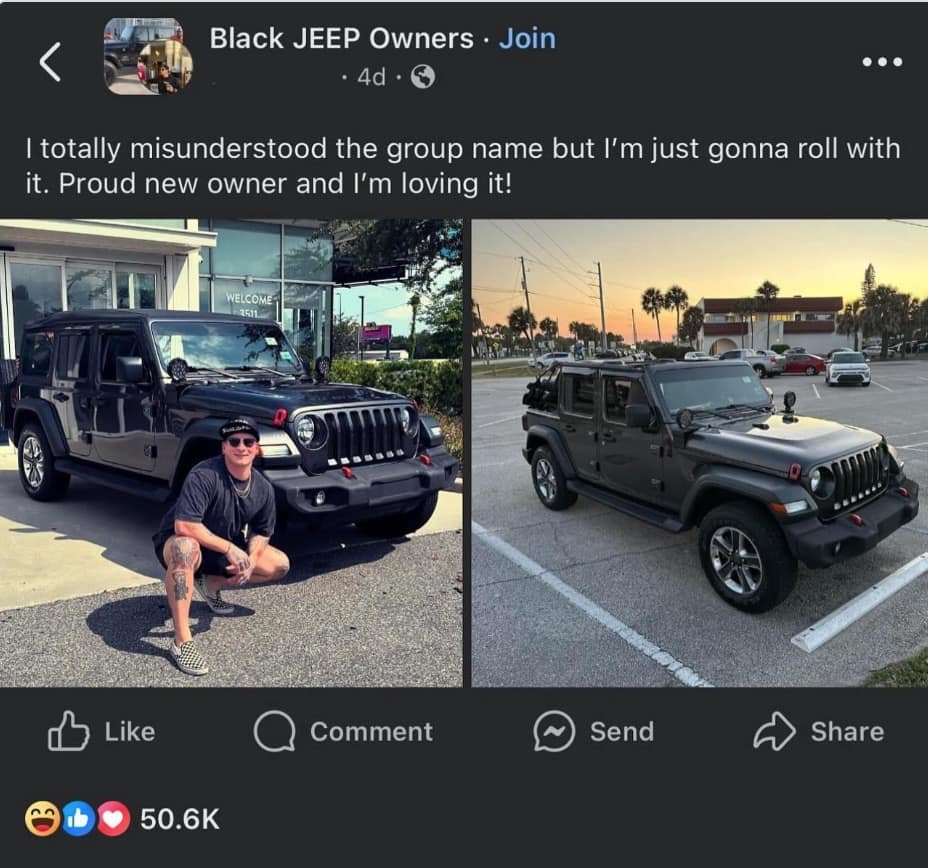Click the 4d post timestamp
The width and height of the screenshot is (928, 868).
371,76
